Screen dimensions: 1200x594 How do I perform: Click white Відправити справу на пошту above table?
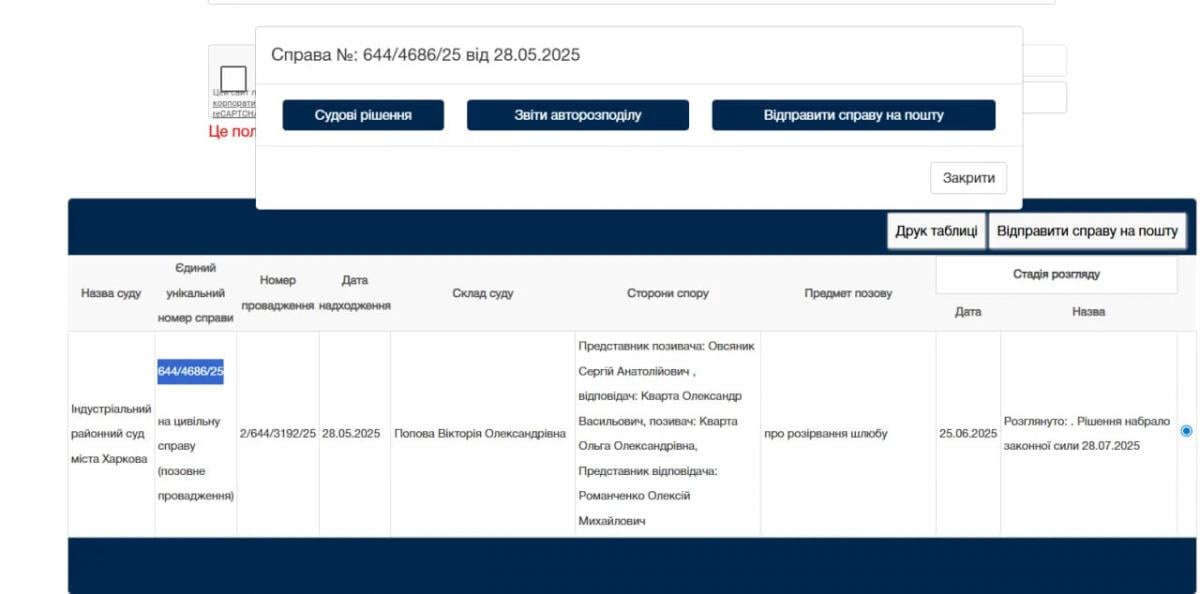[1087, 231]
